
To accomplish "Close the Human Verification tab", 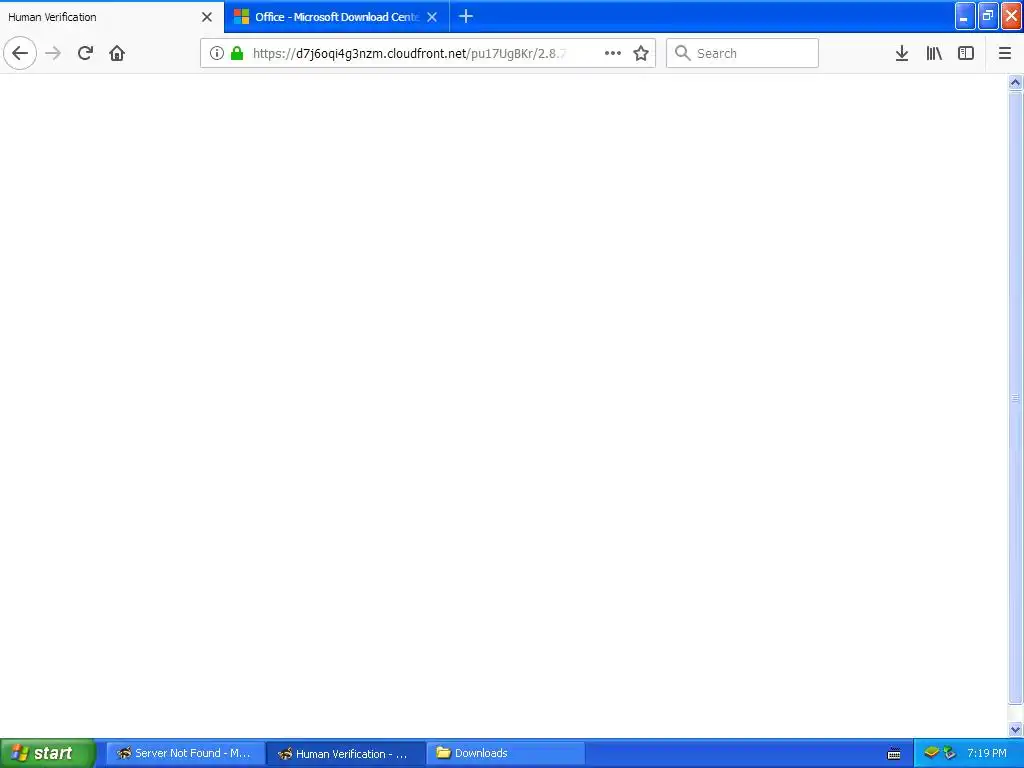I will tap(207, 17).
